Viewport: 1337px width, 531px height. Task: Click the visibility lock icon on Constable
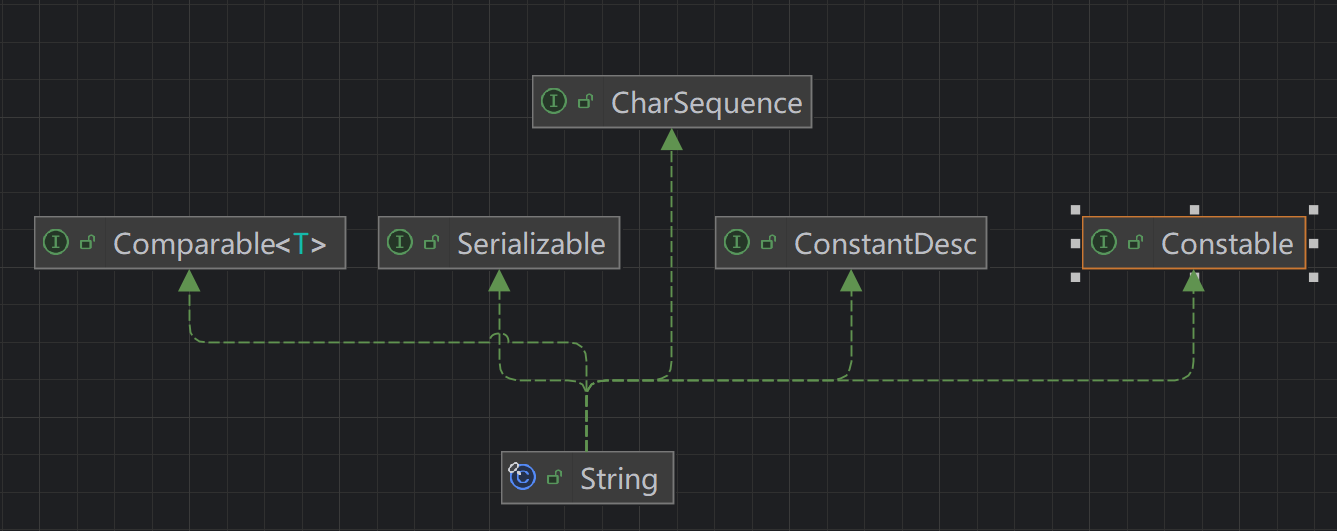tap(1136, 243)
